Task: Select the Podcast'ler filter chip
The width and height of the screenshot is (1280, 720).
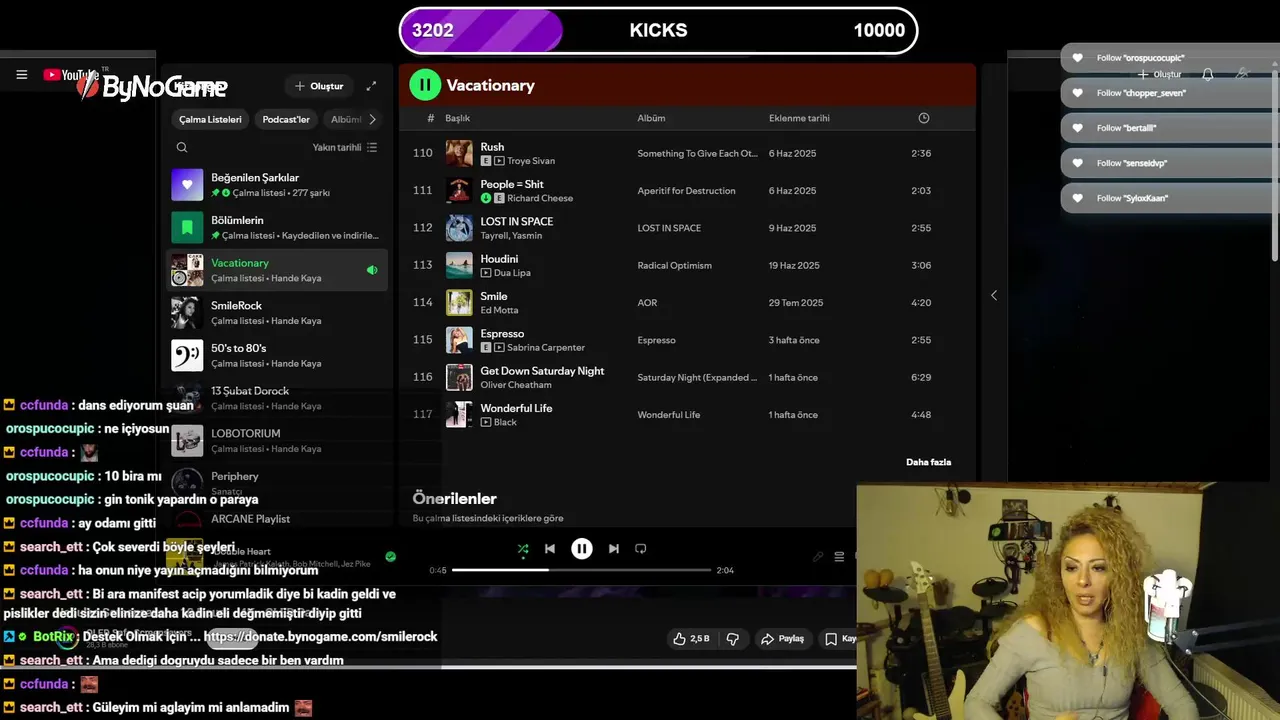Action: (x=286, y=119)
